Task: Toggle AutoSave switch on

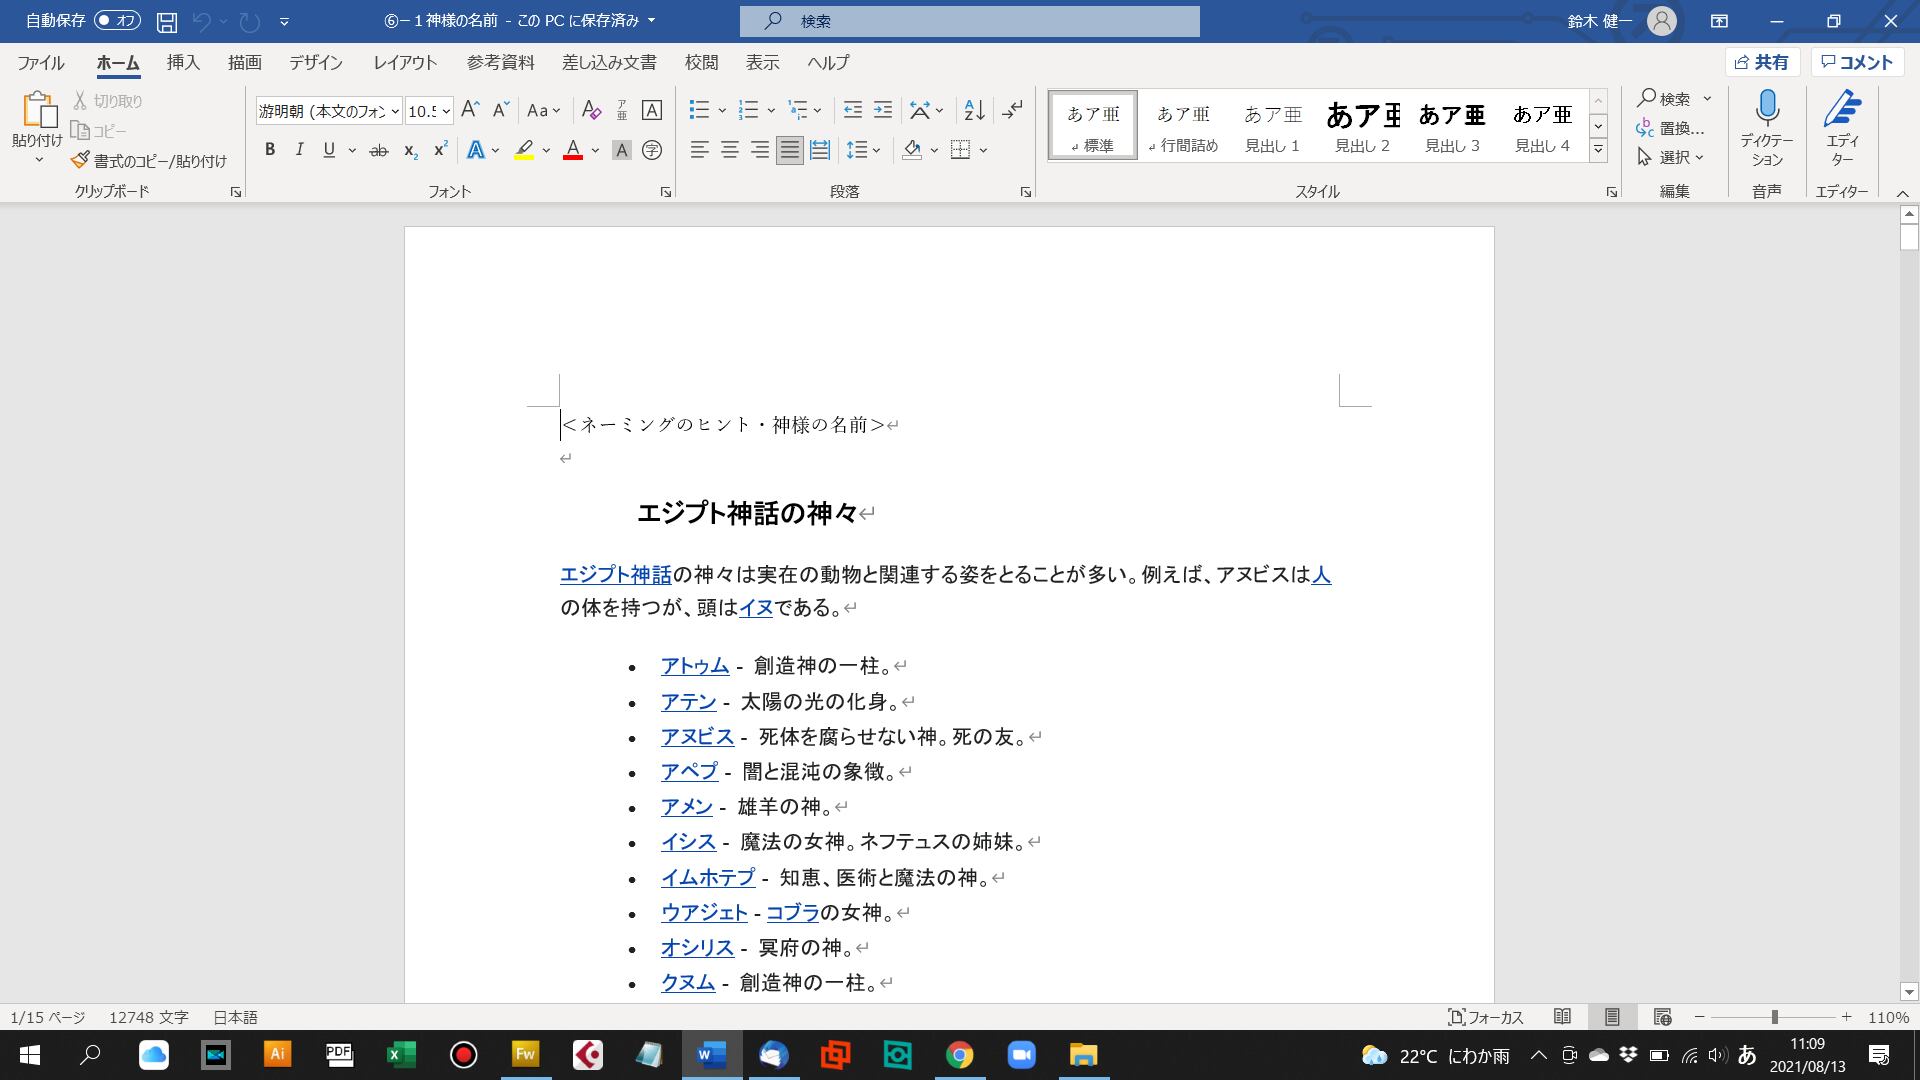Action: 117,20
